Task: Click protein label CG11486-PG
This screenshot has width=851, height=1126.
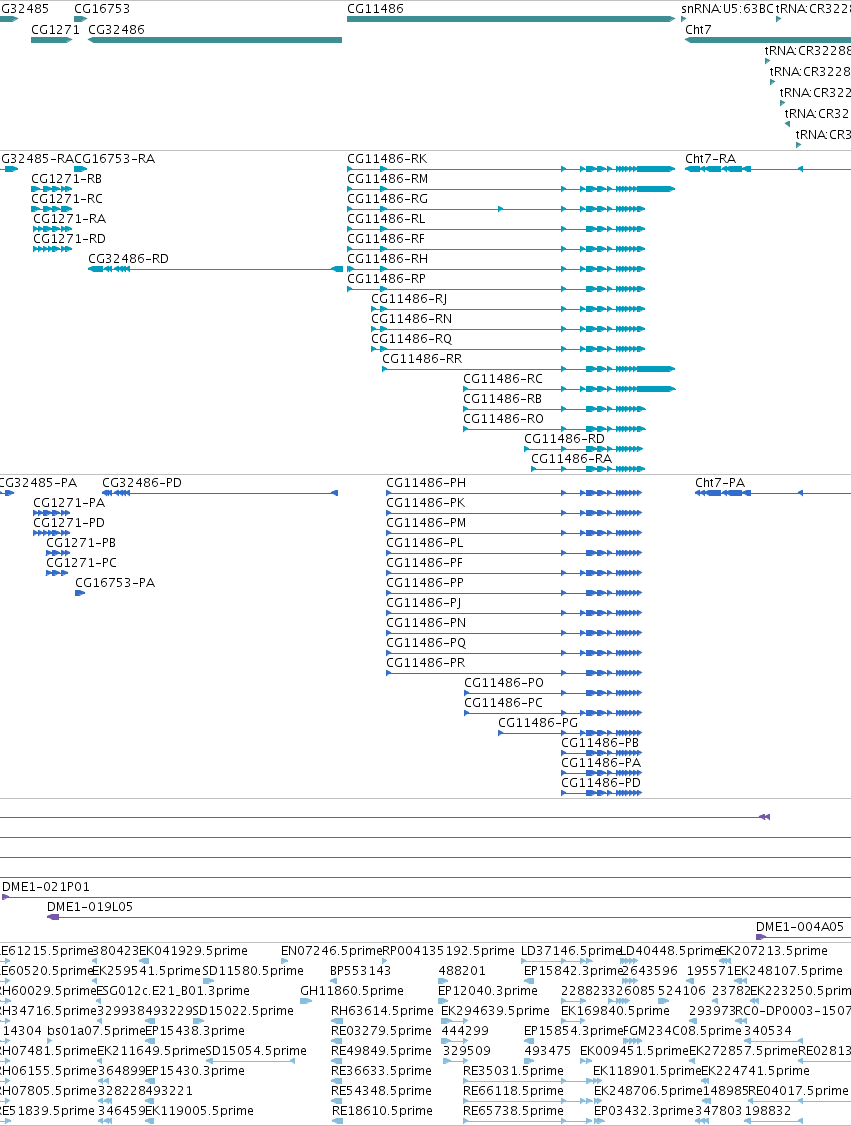Action: [x=538, y=724]
